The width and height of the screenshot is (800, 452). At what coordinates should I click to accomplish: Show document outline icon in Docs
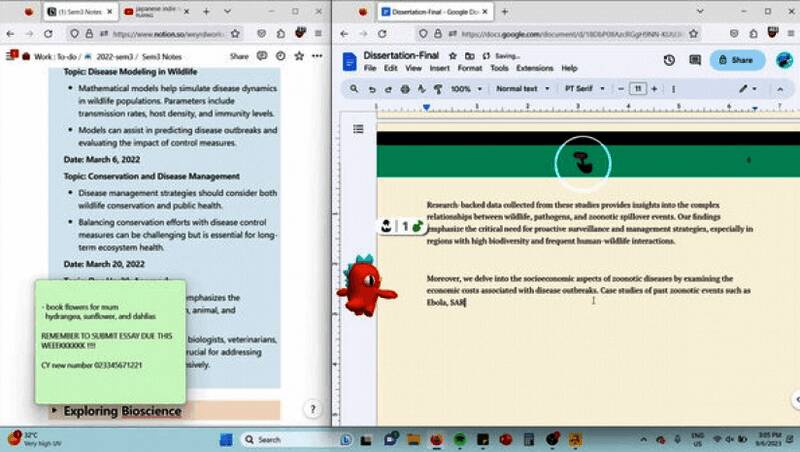point(358,129)
